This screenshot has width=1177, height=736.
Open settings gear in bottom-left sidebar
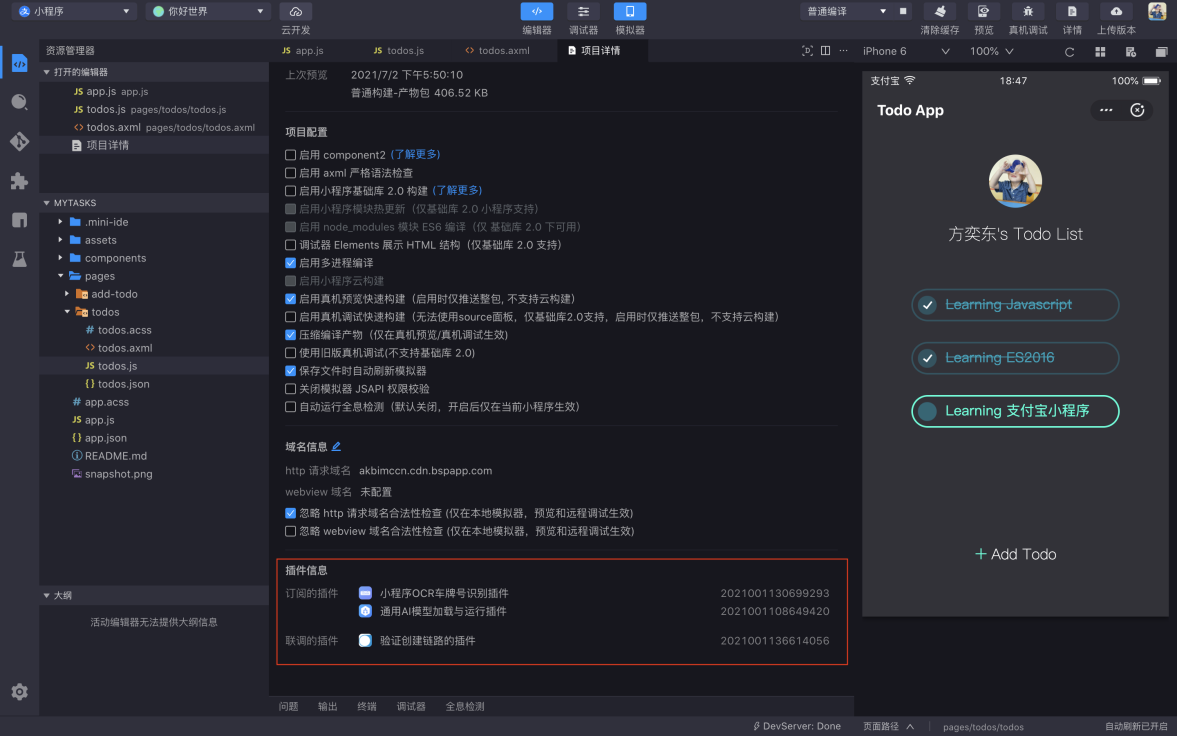(x=19, y=691)
